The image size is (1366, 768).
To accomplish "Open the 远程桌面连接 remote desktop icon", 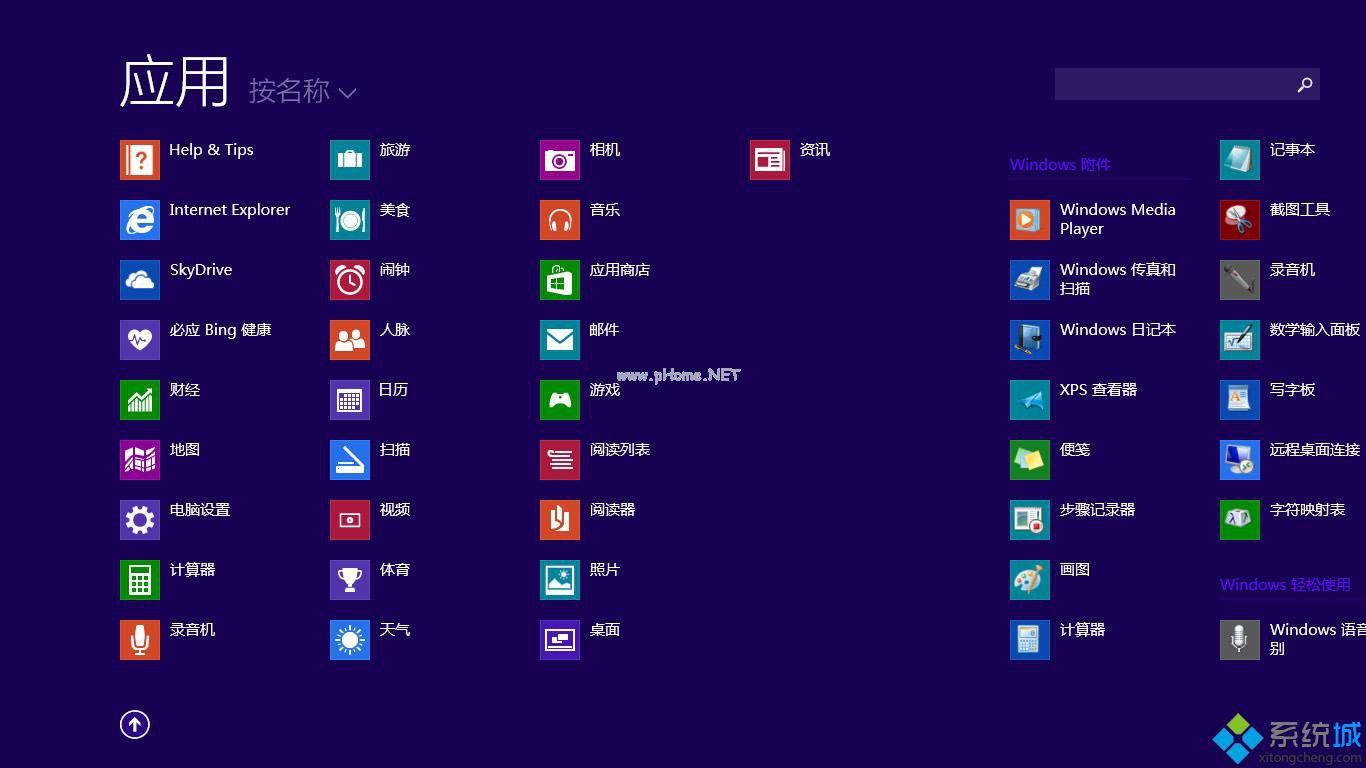I will (x=1240, y=460).
